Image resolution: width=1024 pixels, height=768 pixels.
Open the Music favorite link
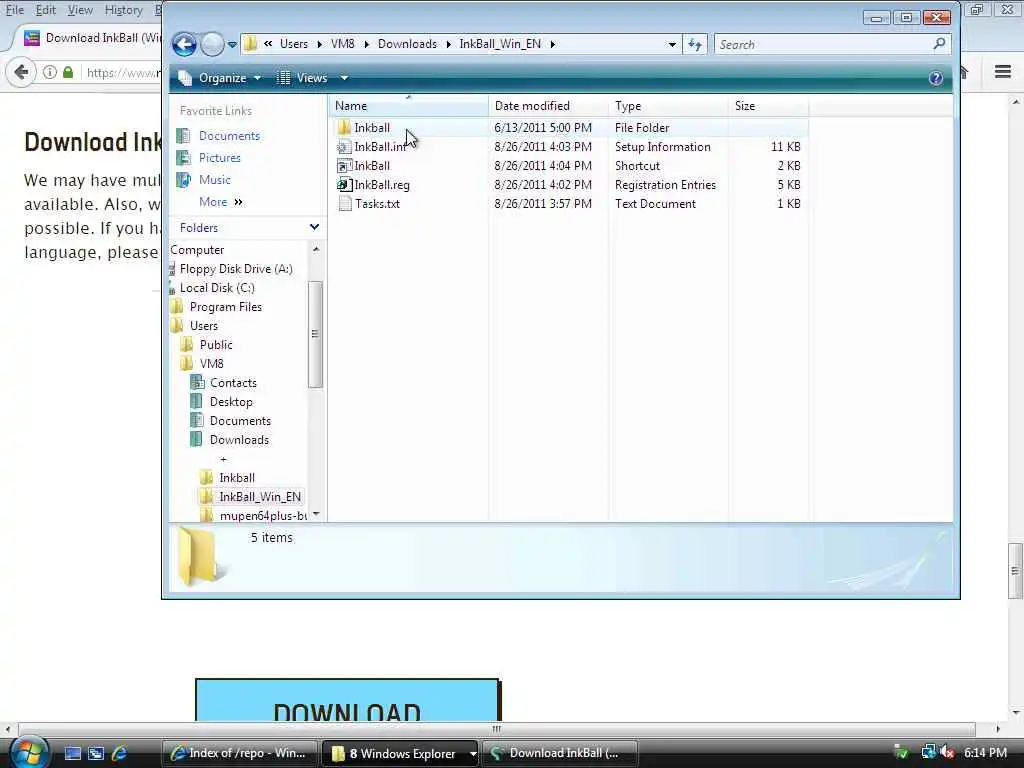click(215, 180)
